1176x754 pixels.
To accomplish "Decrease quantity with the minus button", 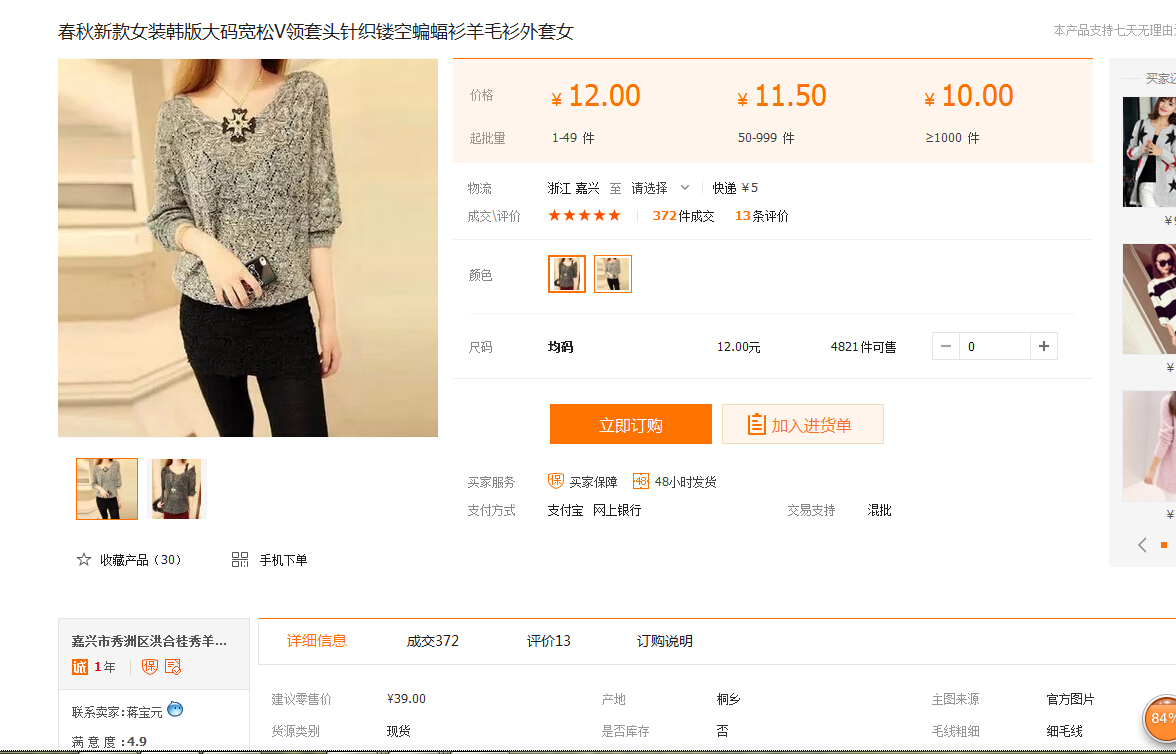I will [x=946, y=346].
